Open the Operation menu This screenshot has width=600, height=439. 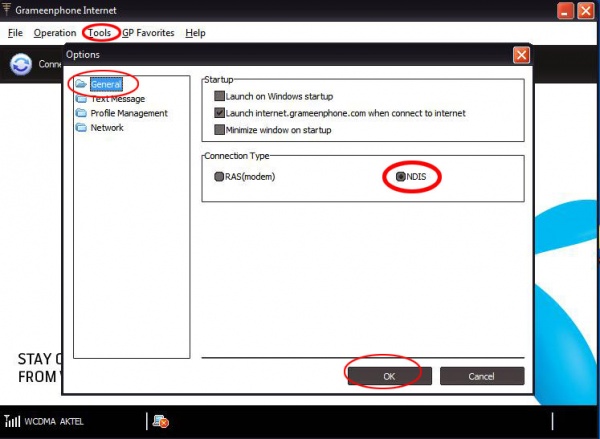click(55, 33)
